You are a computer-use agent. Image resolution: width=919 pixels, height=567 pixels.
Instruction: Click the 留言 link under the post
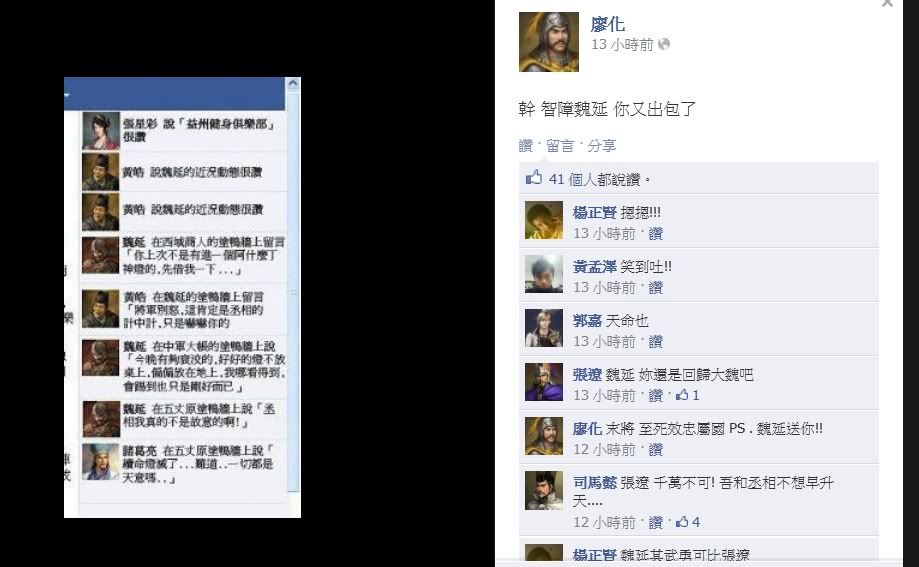click(x=560, y=145)
